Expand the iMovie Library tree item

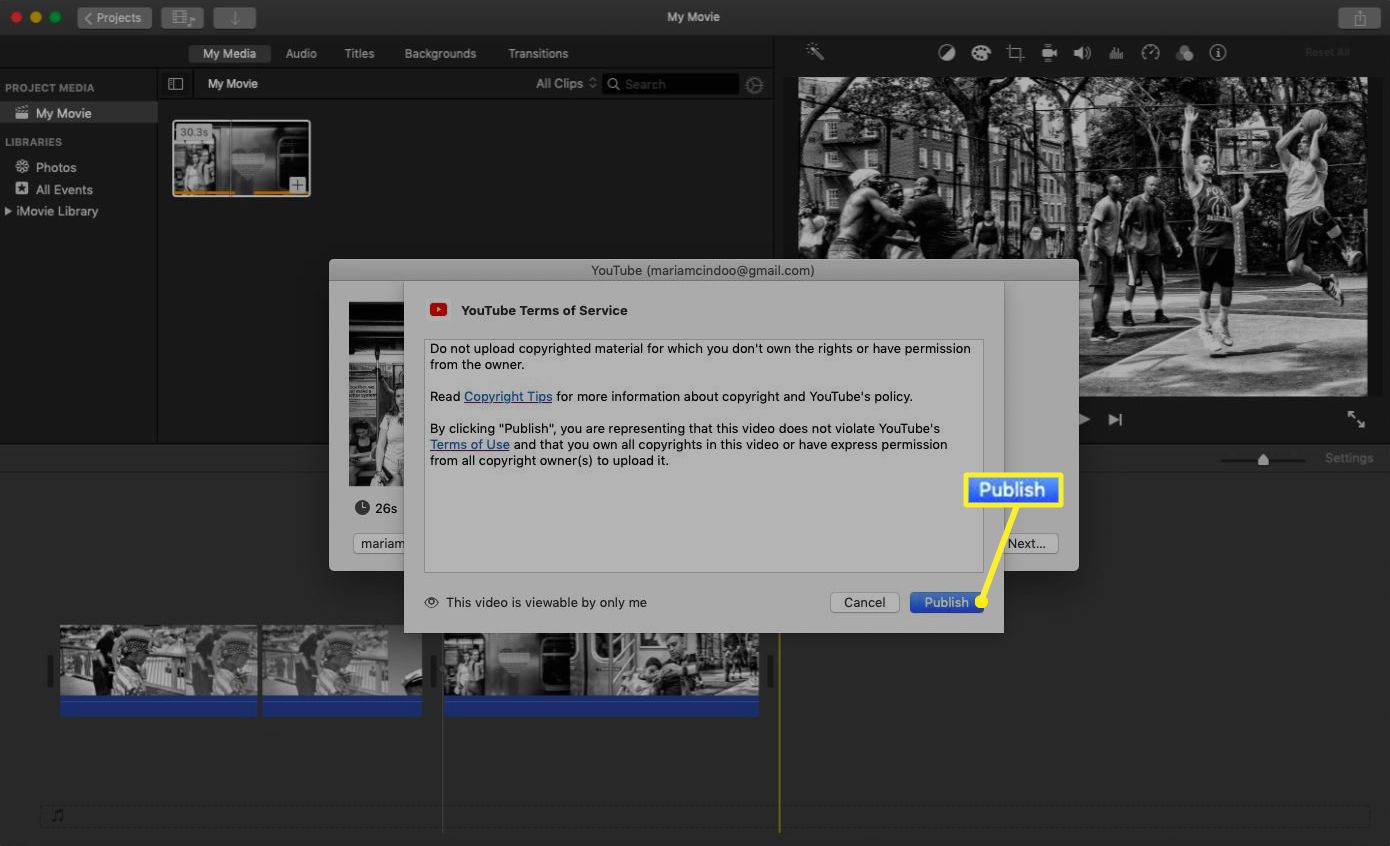click(9, 211)
